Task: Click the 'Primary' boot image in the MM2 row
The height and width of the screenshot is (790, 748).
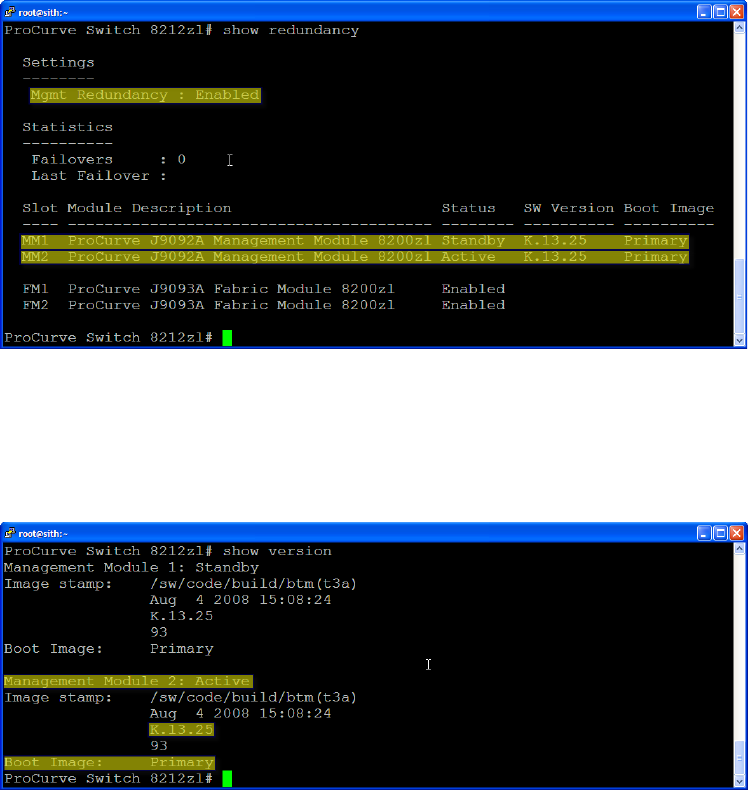Action: [655, 257]
